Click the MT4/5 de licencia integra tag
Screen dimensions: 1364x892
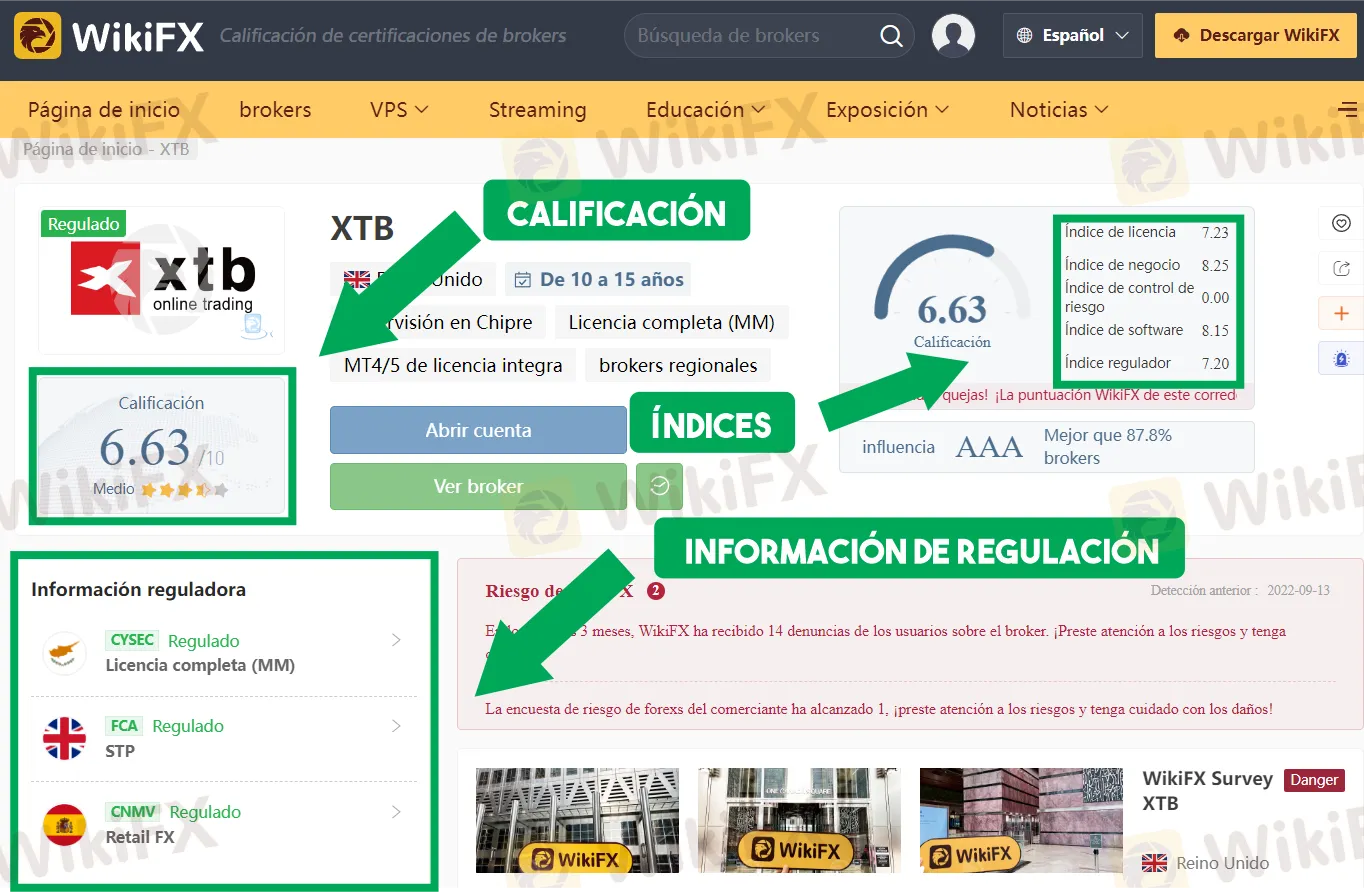(453, 366)
